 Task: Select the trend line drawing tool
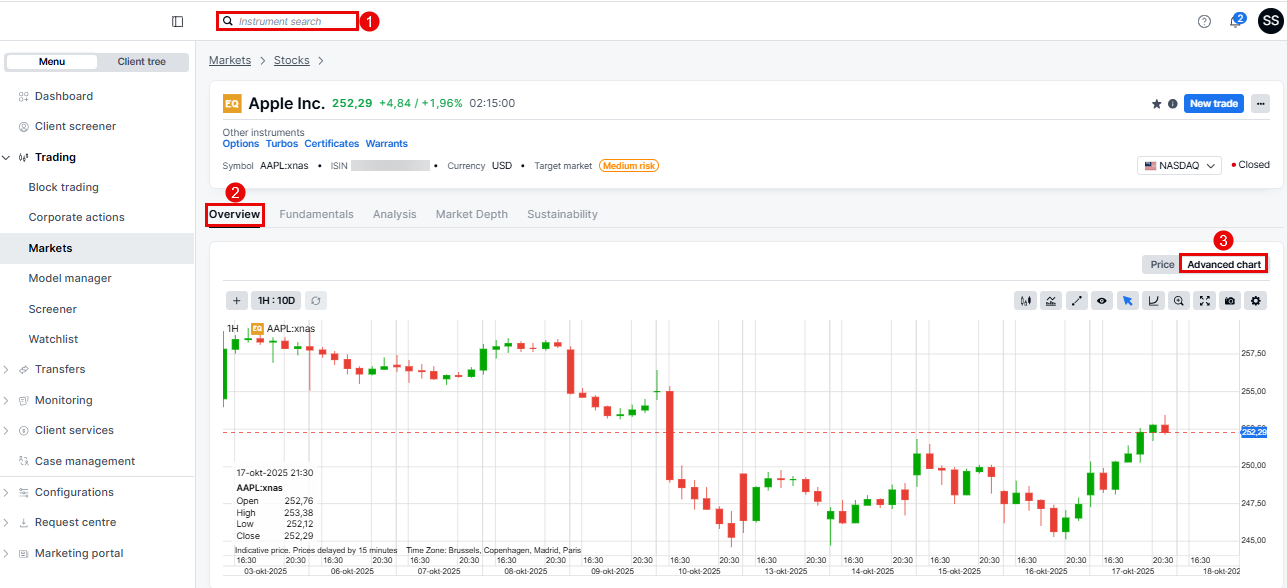click(1077, 300)
